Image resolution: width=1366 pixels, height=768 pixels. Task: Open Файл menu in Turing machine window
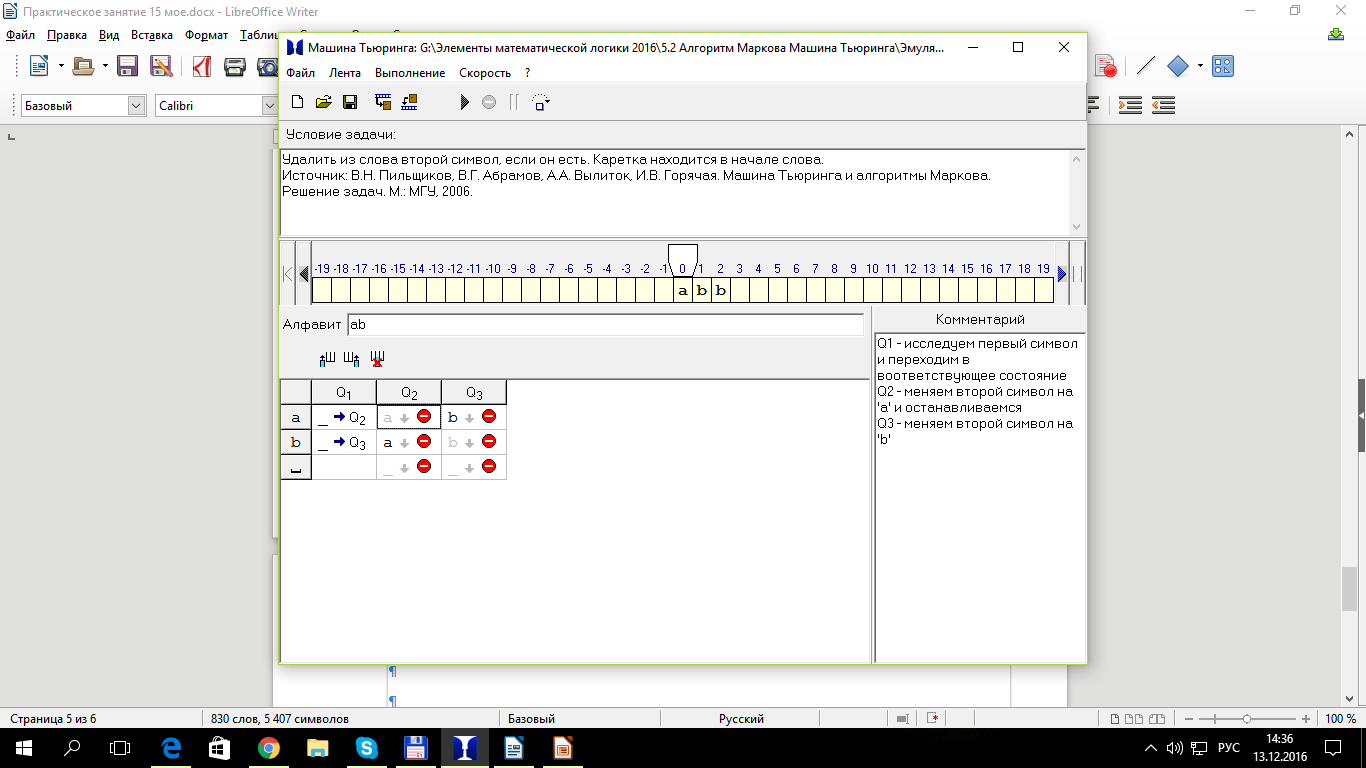[300, 73]
